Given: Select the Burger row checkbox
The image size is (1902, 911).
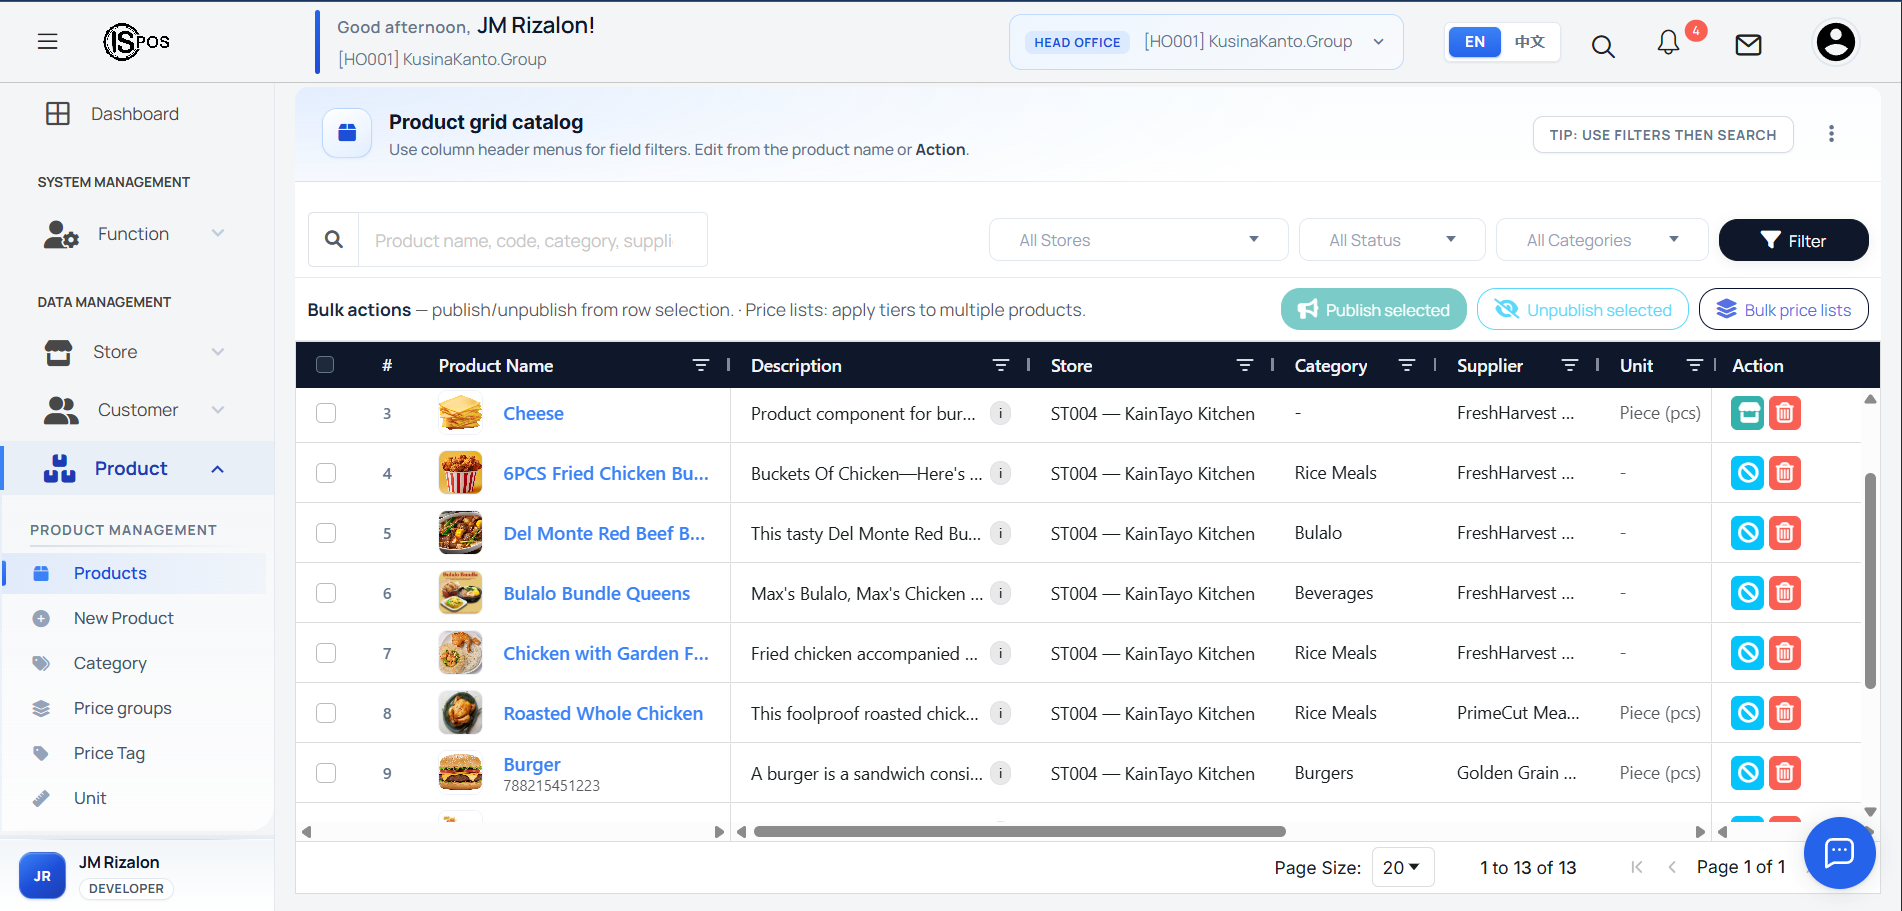Looking at the screenshot, I should (326, 773).
